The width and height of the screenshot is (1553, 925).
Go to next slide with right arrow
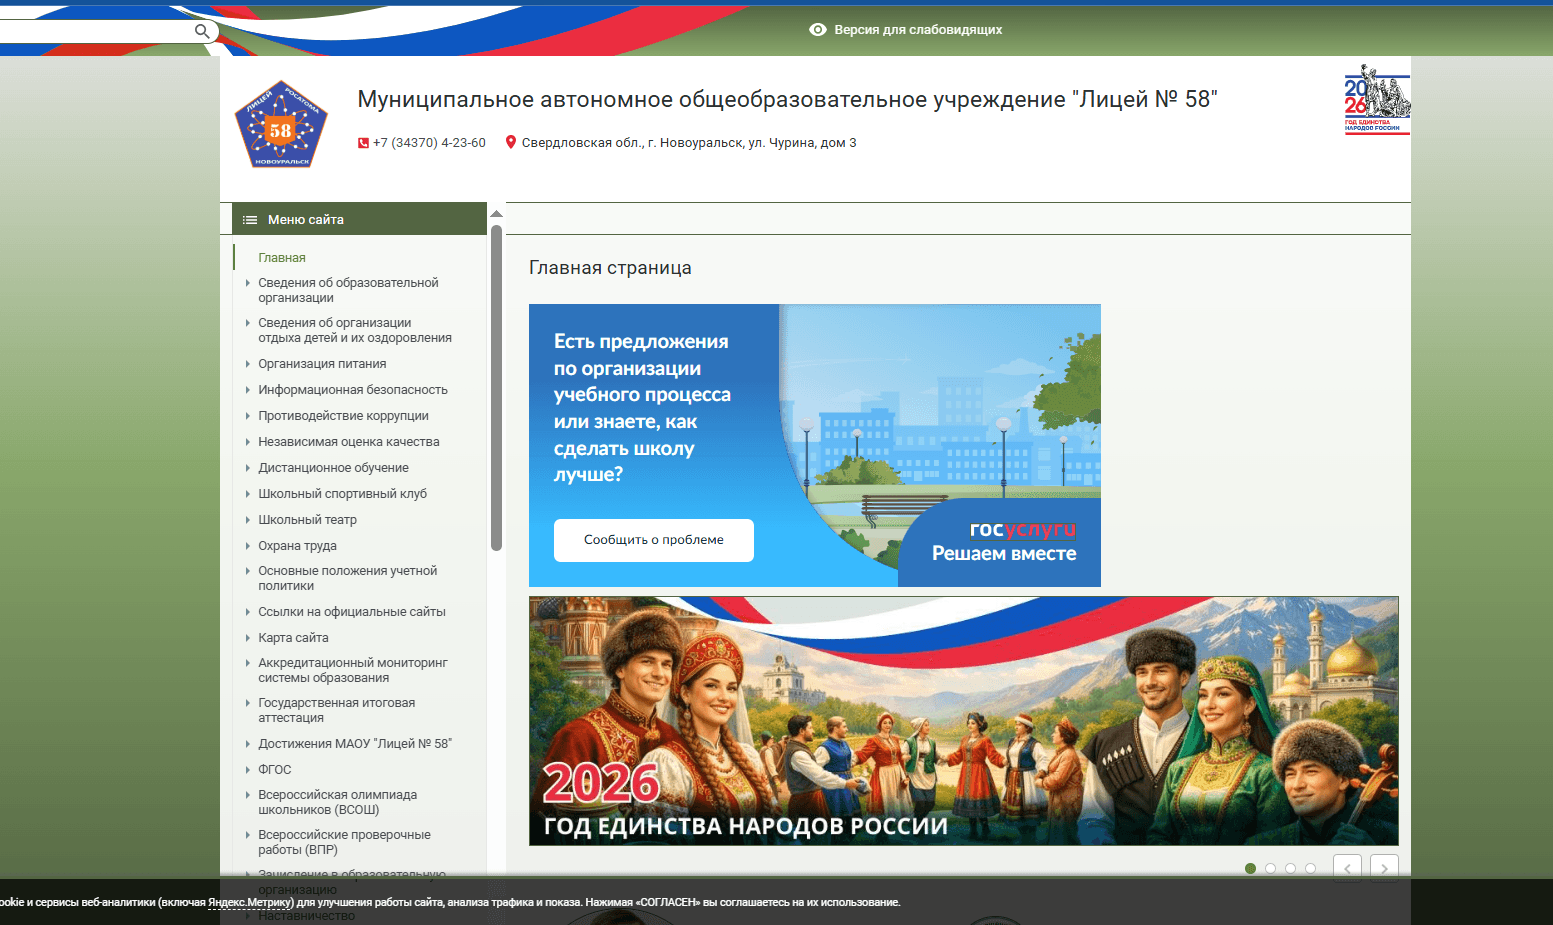[x=1384, y=868]
